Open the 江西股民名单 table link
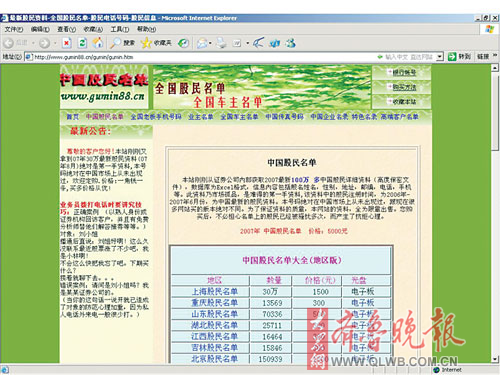 pos(214,337)
